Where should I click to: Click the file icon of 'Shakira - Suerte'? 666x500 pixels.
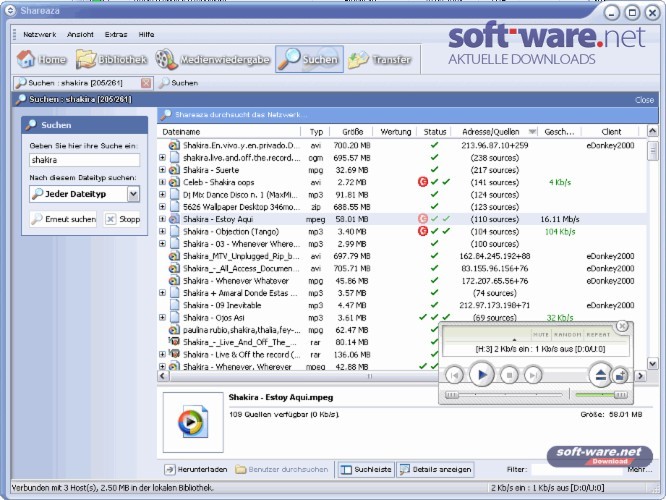(x=174, y=170)
